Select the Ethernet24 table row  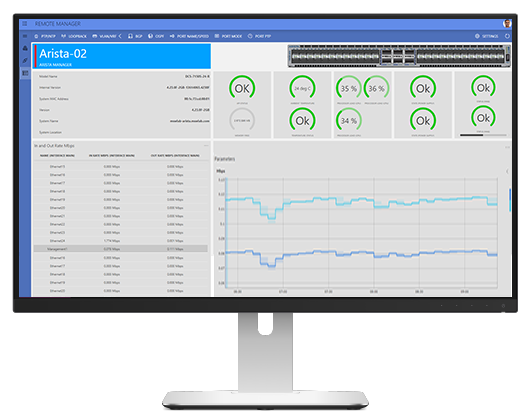pos(121,241)
